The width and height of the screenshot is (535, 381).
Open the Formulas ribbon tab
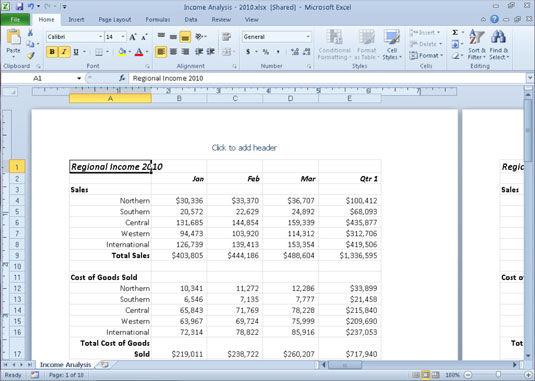[x=158, y=20]
